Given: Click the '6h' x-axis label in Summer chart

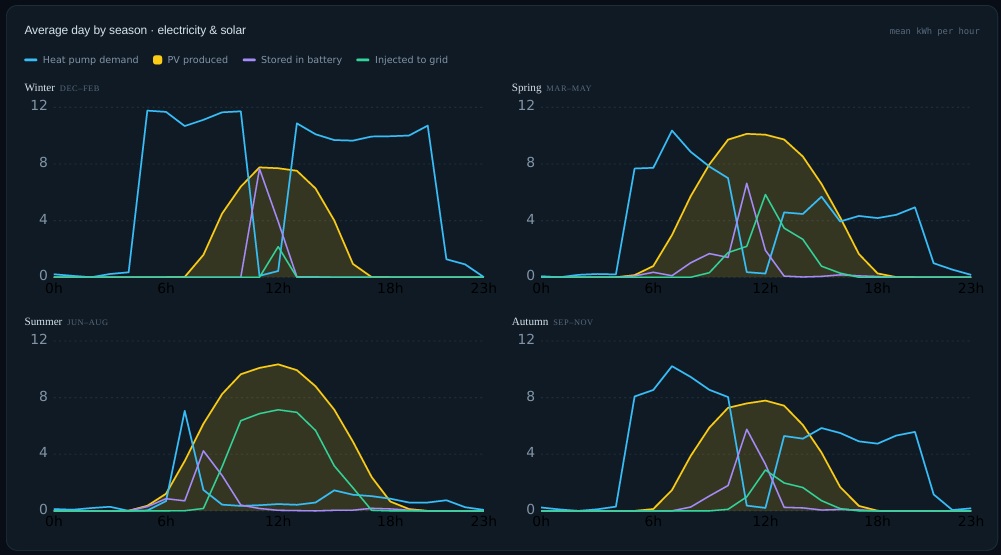Looking at the screenshot, I should [166, 522].
